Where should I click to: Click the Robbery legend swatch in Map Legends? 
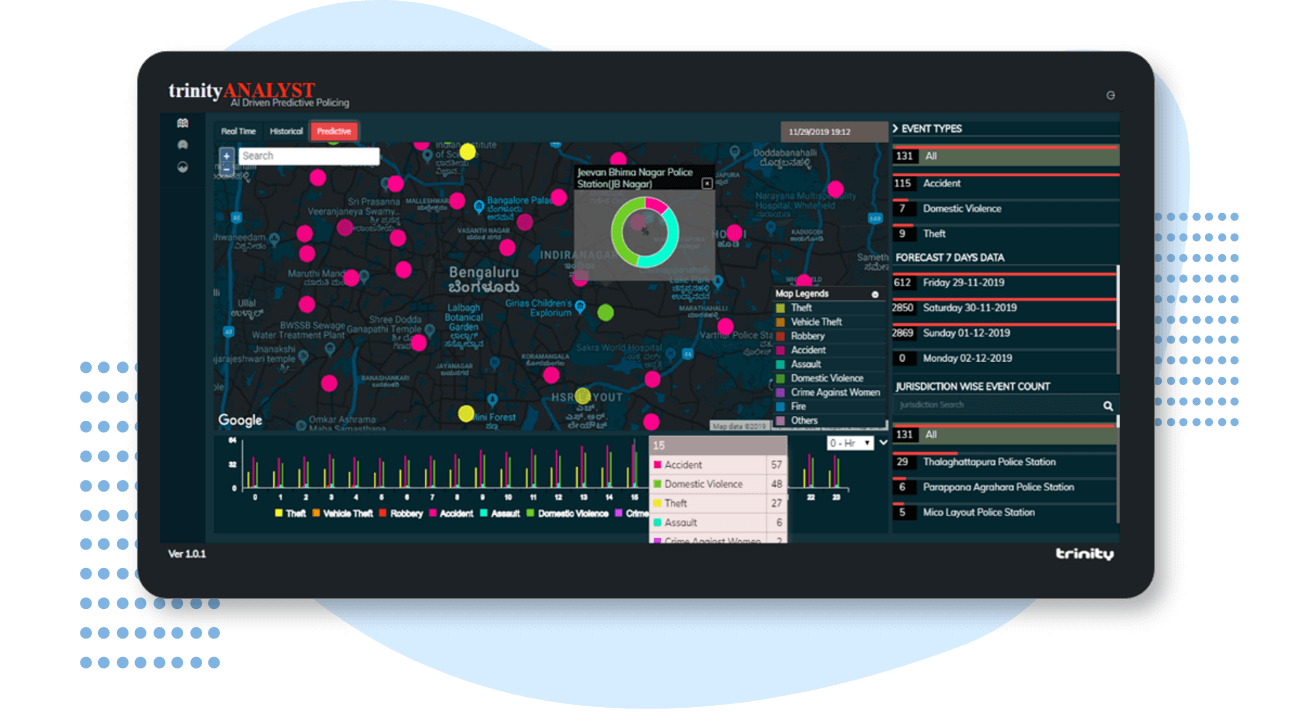coord(781,336)
